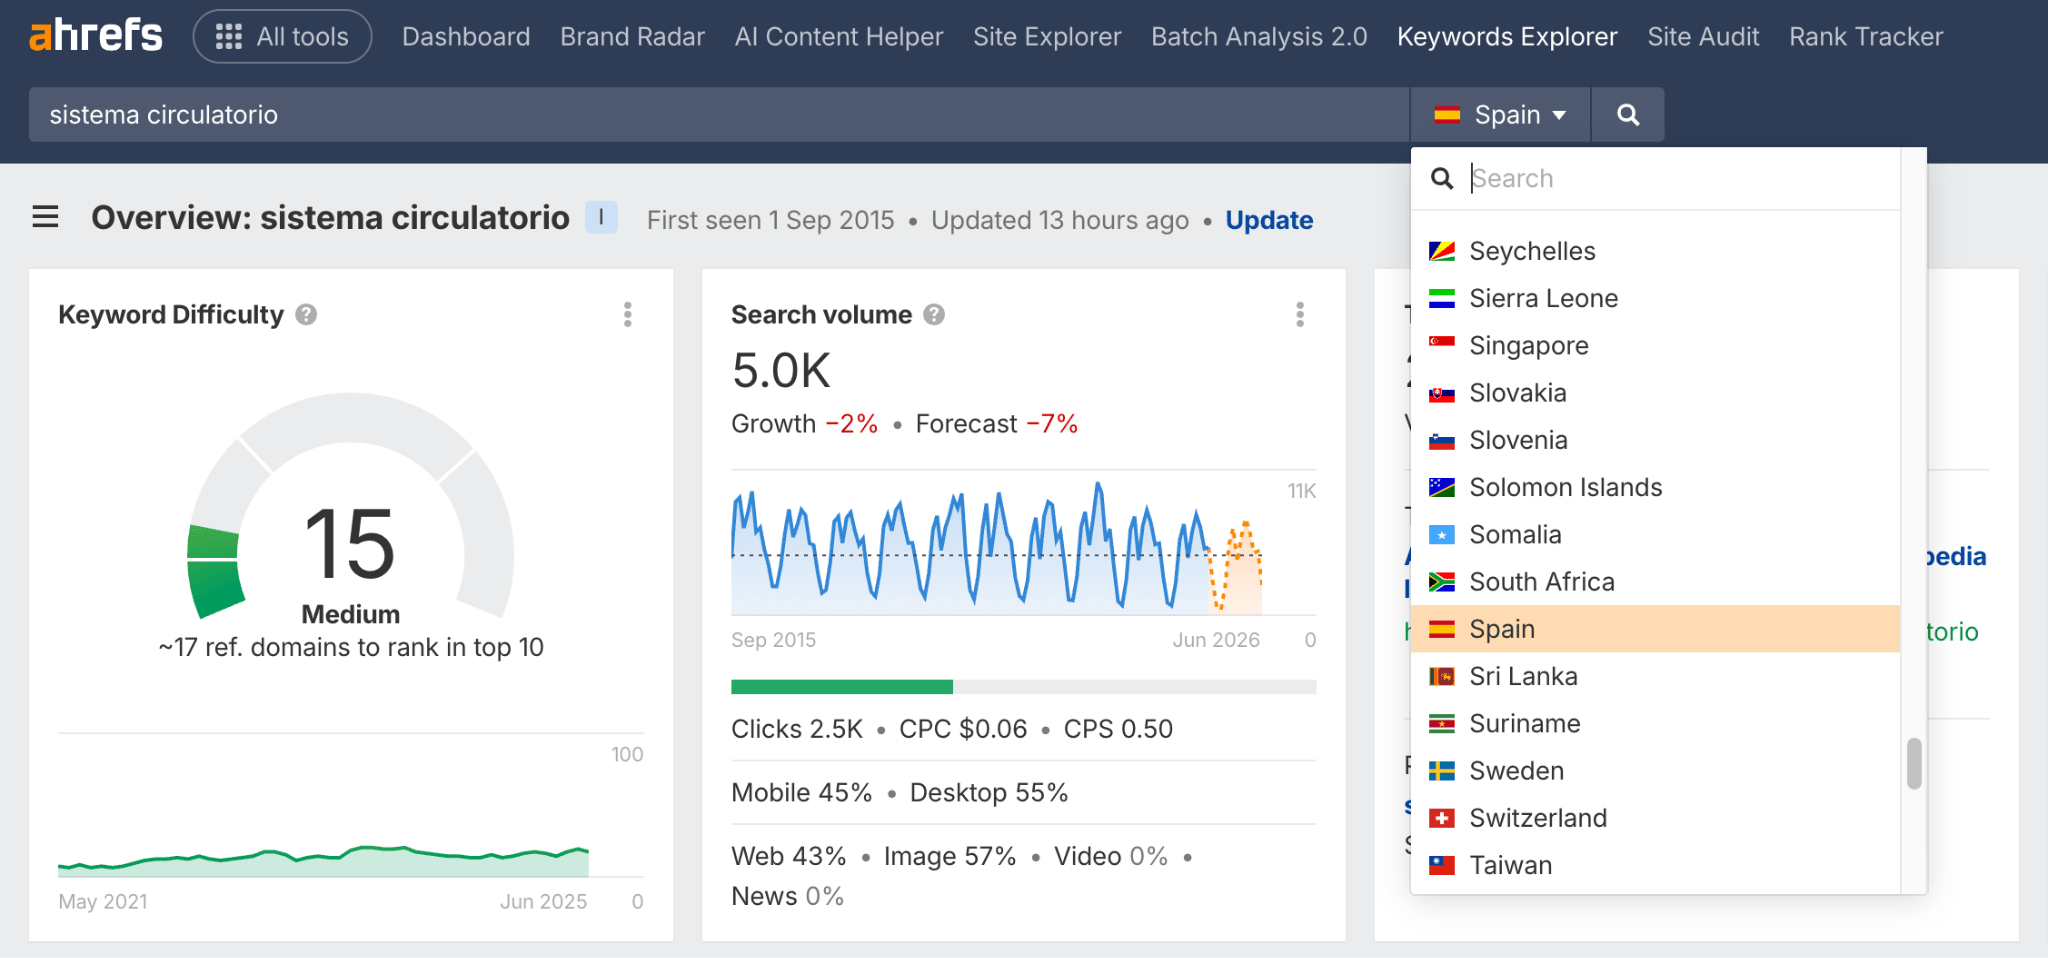Open the Spain country selector arrow
The width and height of the screenshot is (2048, 958).
(1559, 114)
